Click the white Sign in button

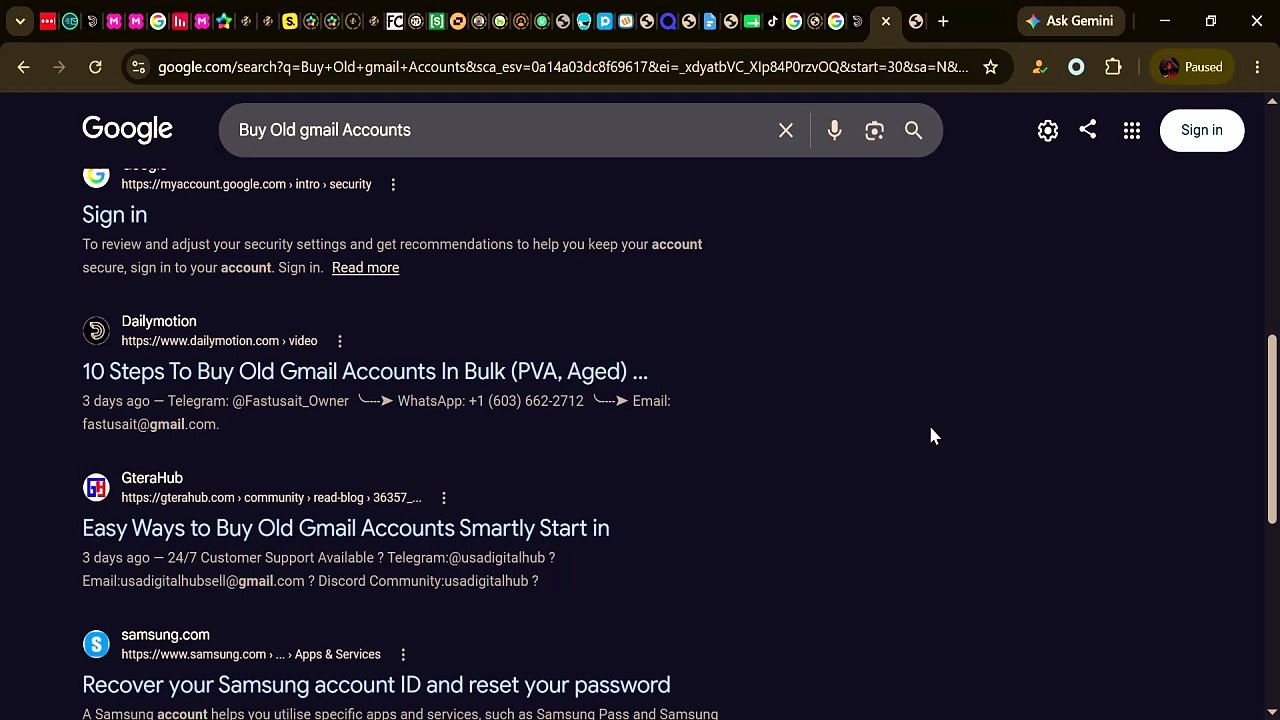1201,130
